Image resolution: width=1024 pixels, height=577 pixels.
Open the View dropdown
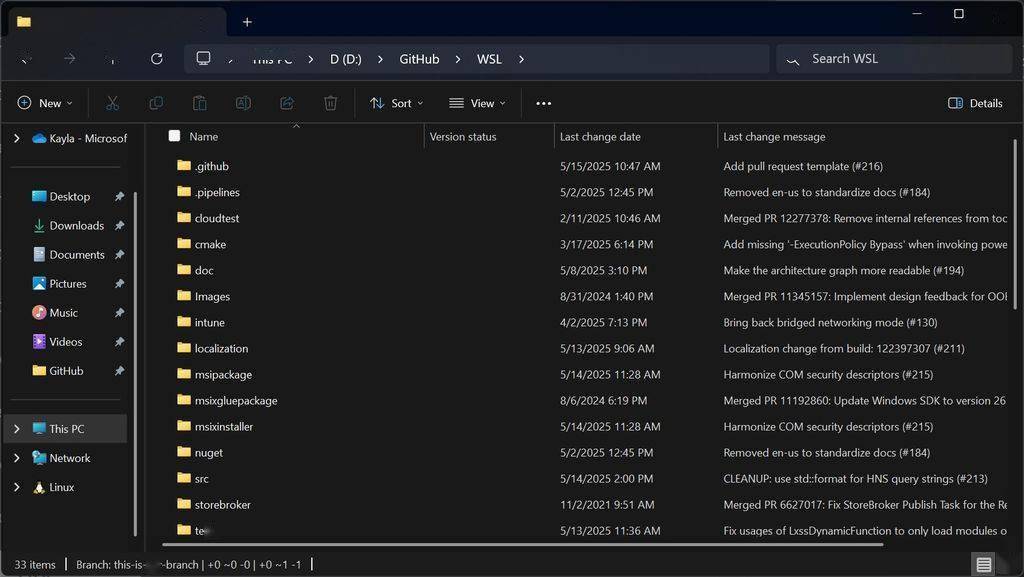(478, 103)
